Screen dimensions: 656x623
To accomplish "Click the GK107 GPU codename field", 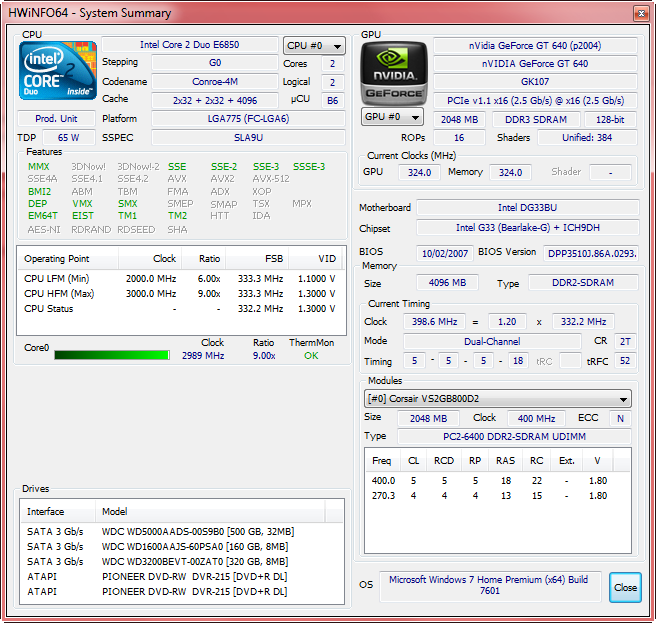I will (535, 82).
